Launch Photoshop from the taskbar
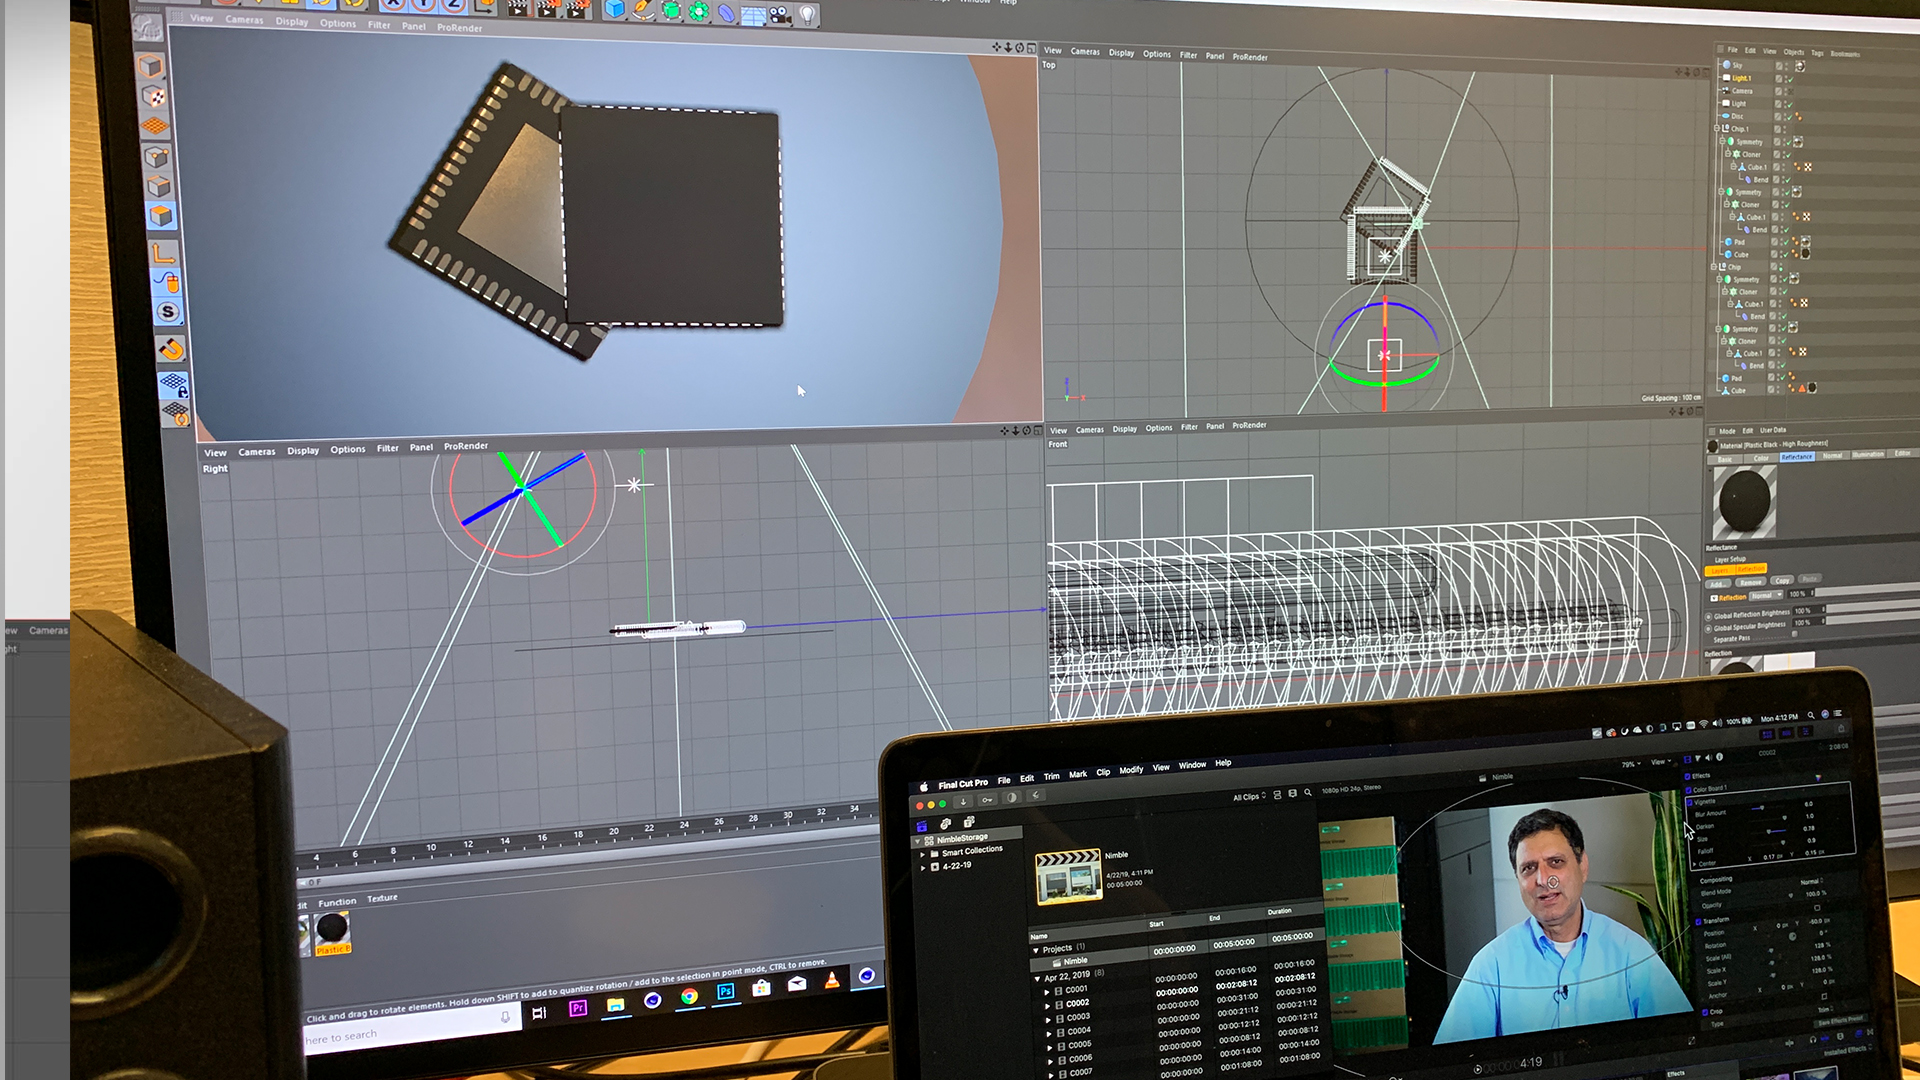Screen dimensions: 1920x1080 [726, 992]
